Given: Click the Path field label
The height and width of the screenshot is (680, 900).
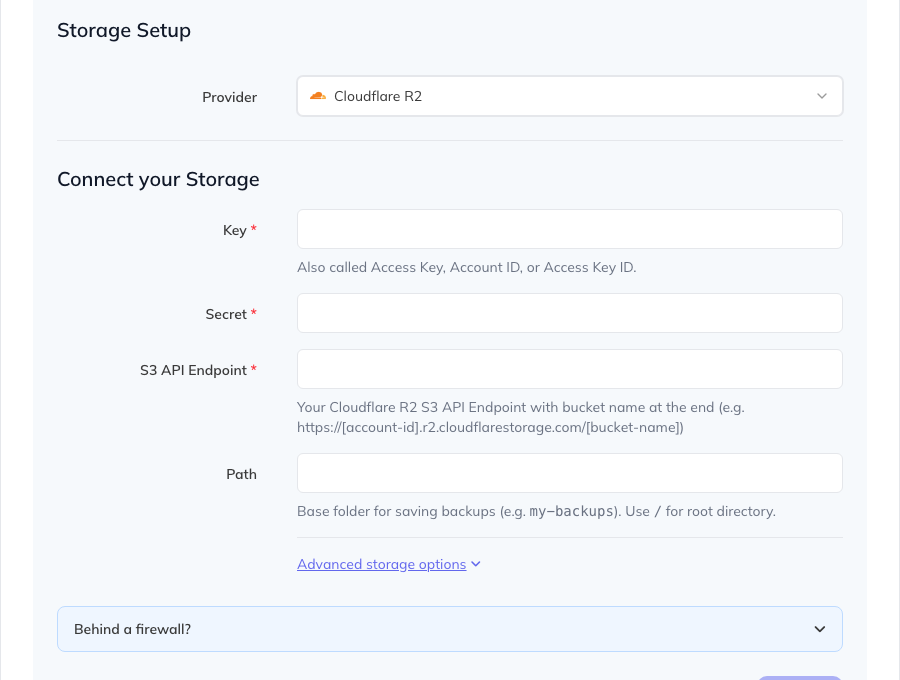Looking at the screenshot, I should point(241,474).
